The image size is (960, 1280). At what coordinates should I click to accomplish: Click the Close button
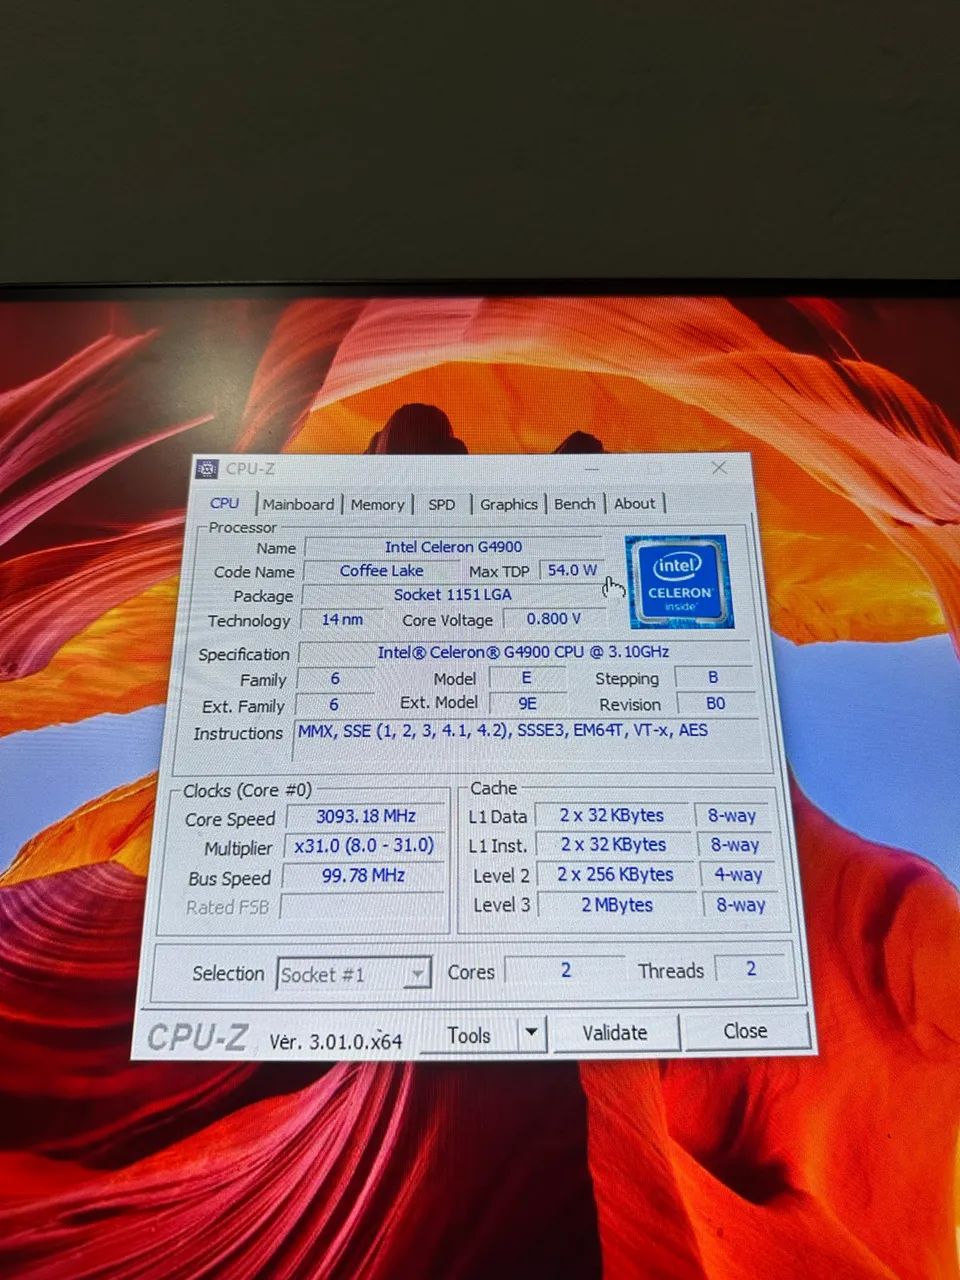[x=745, y=1030]
